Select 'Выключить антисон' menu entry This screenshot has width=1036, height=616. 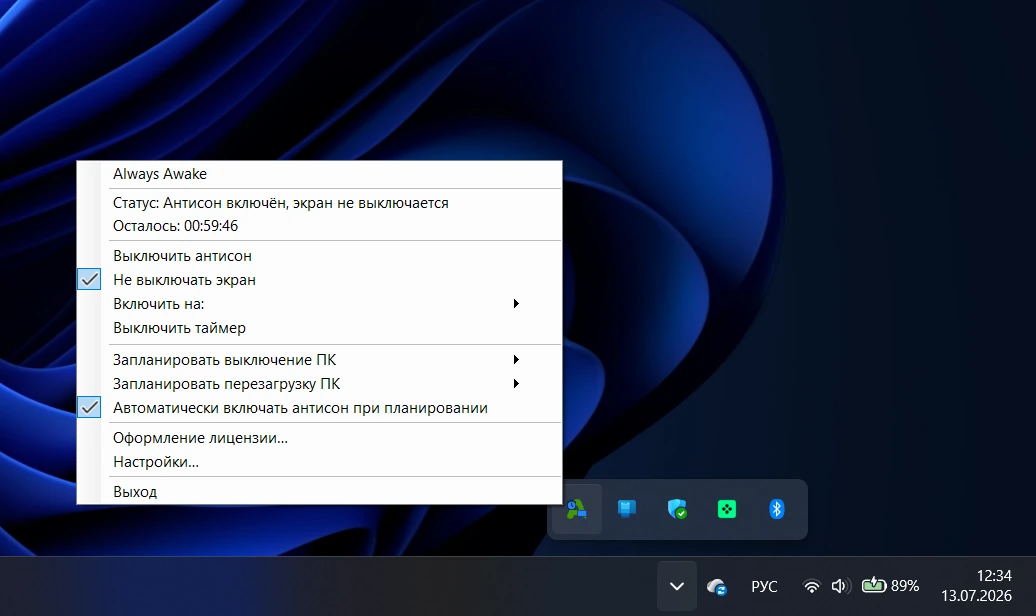pyautogui.click(x=319, y=256)
